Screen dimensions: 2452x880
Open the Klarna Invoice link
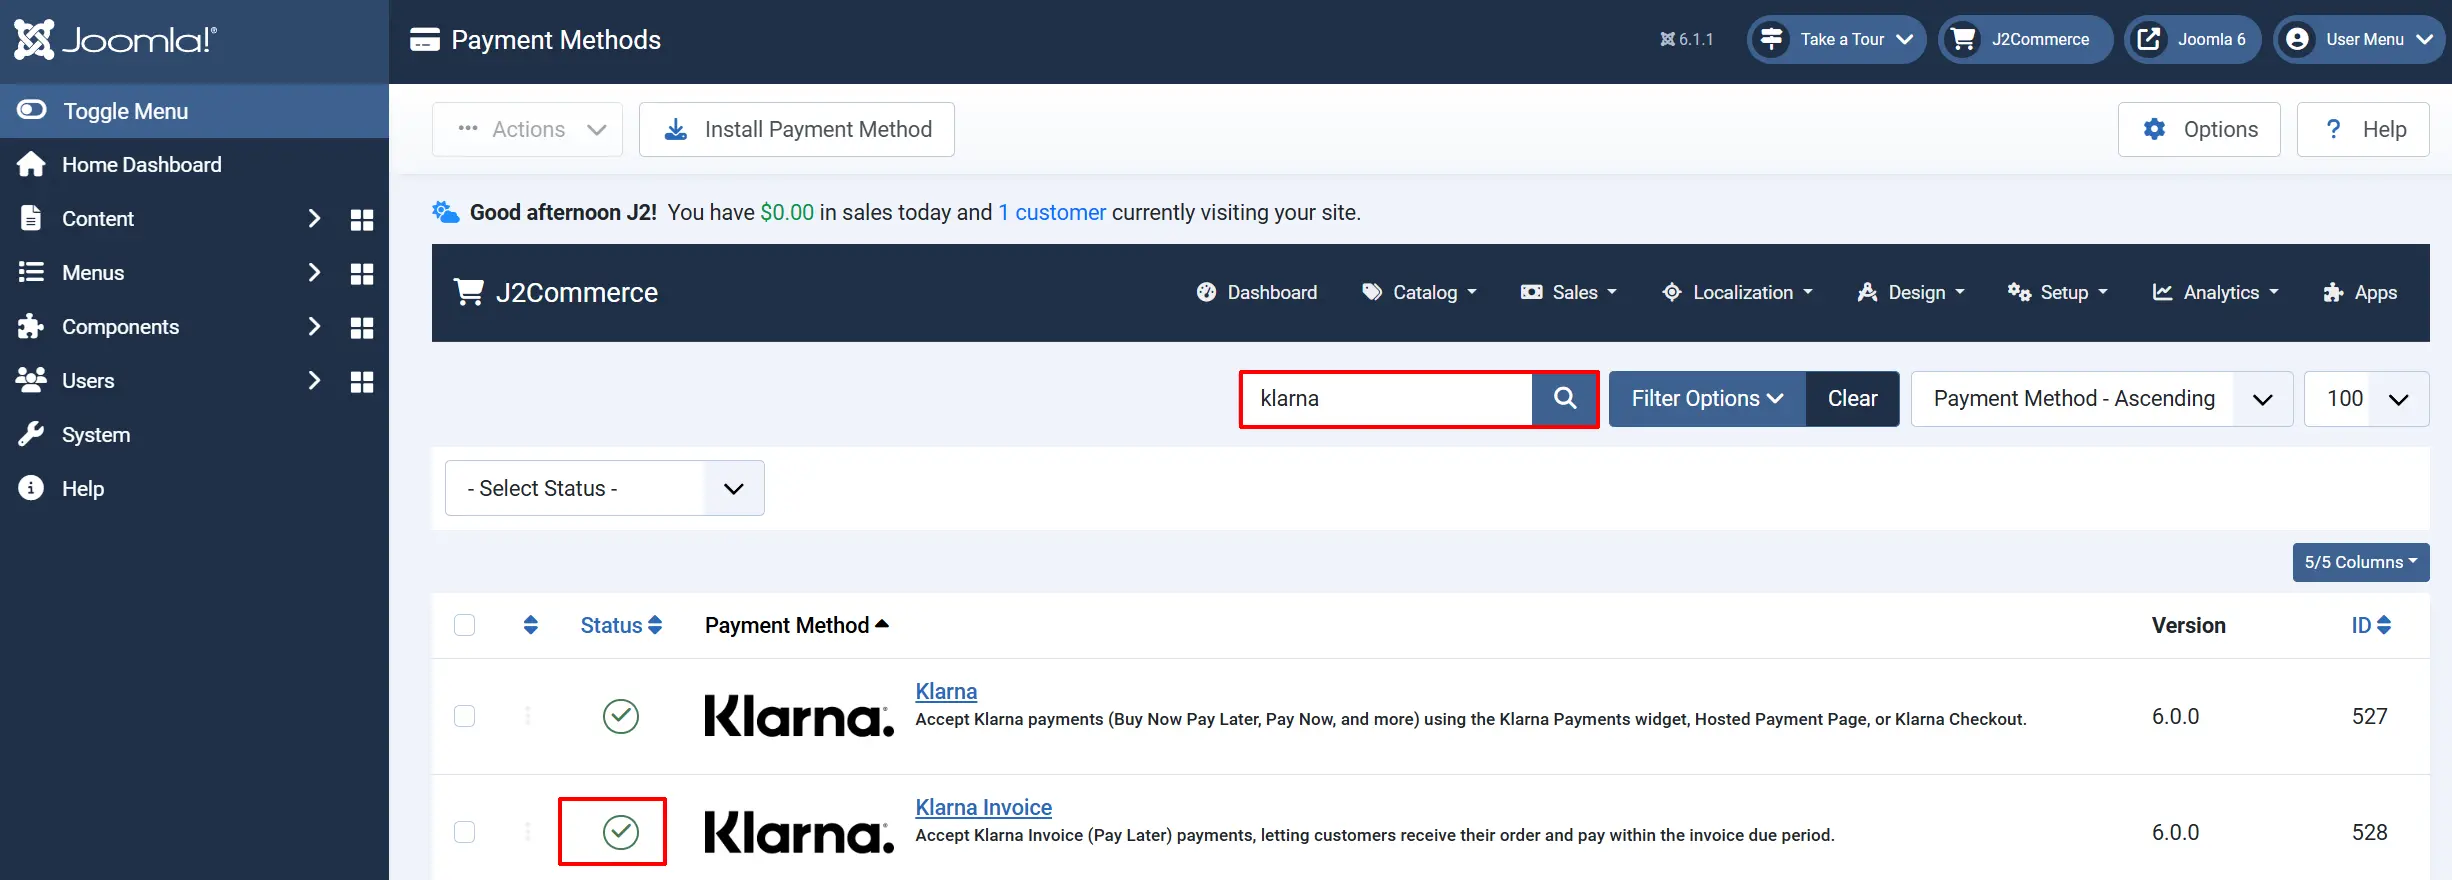pos(984,807)
